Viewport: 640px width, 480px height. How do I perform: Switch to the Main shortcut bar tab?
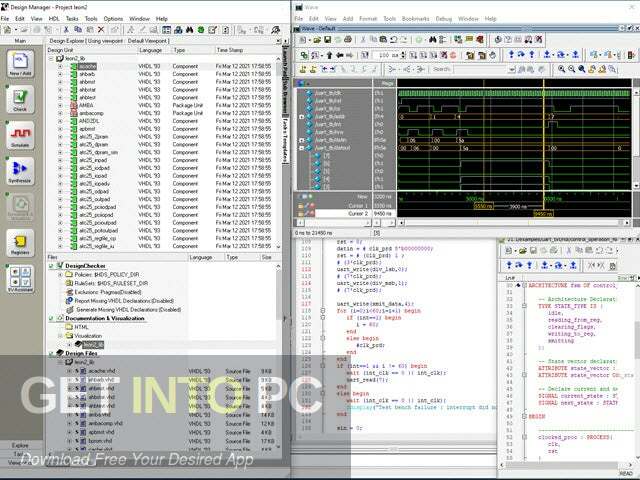click(x=20, y=41)
